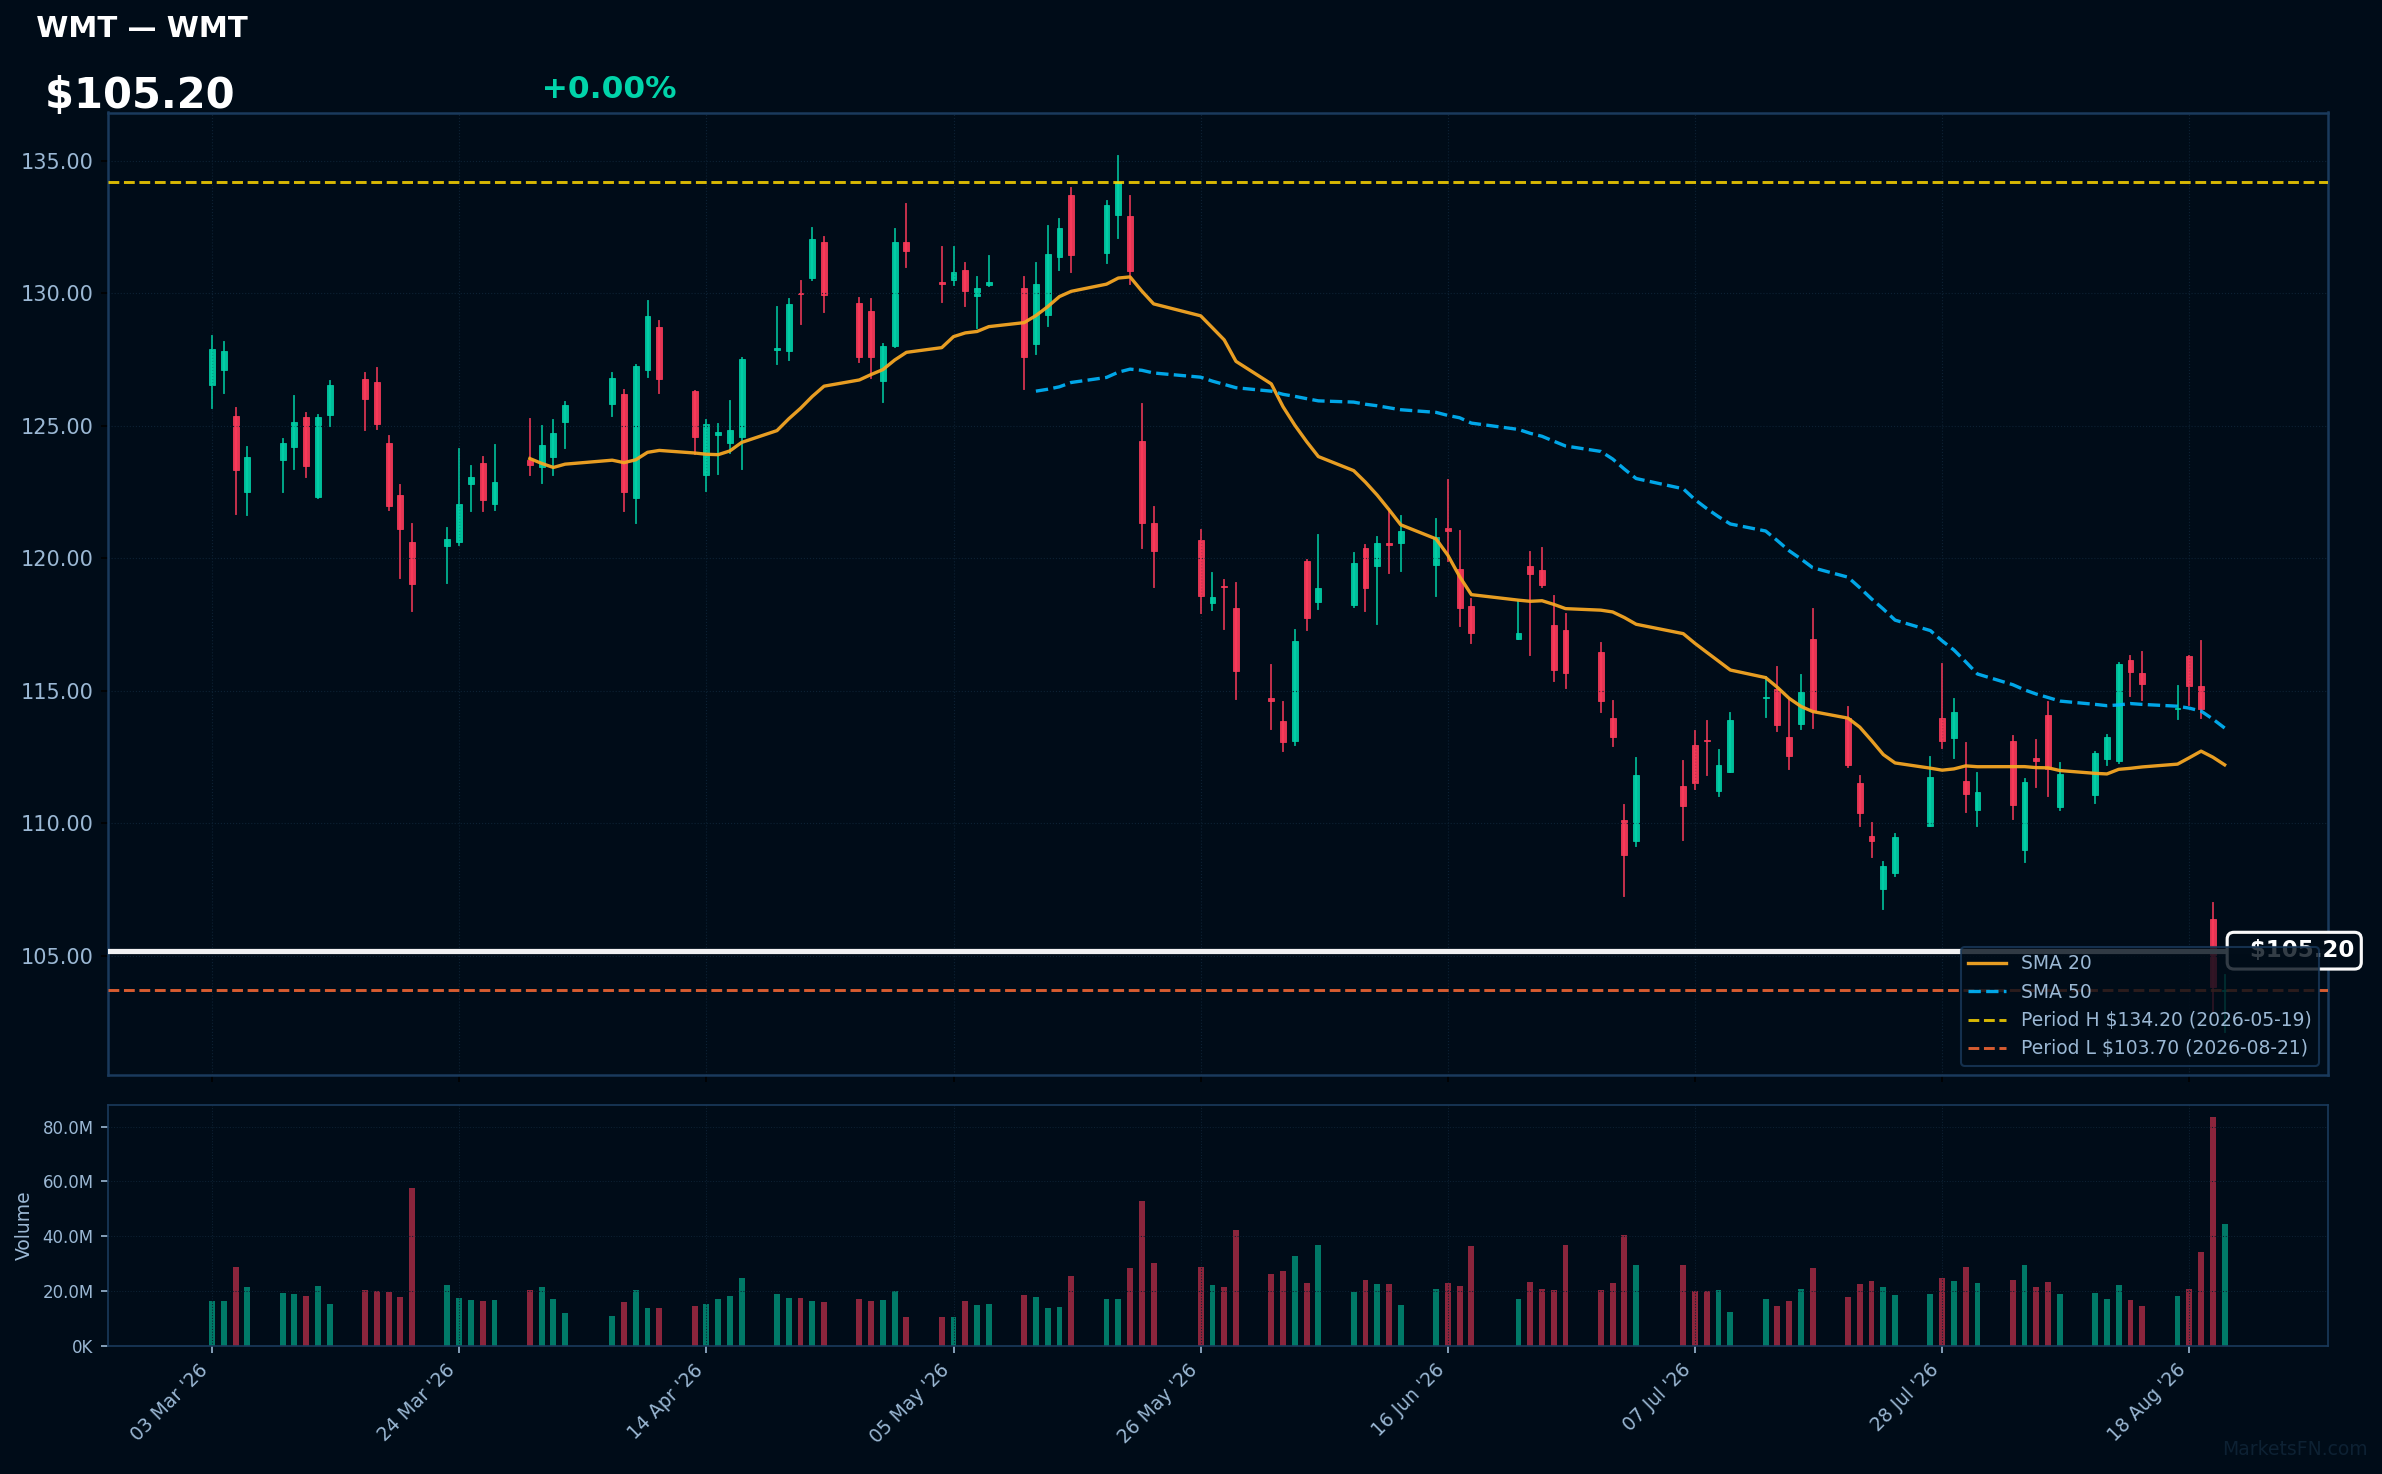Click the 115.00 price axis label
Image resolution: width=2382 pixels, height=1474 pixels.
(x=57, y=692)
